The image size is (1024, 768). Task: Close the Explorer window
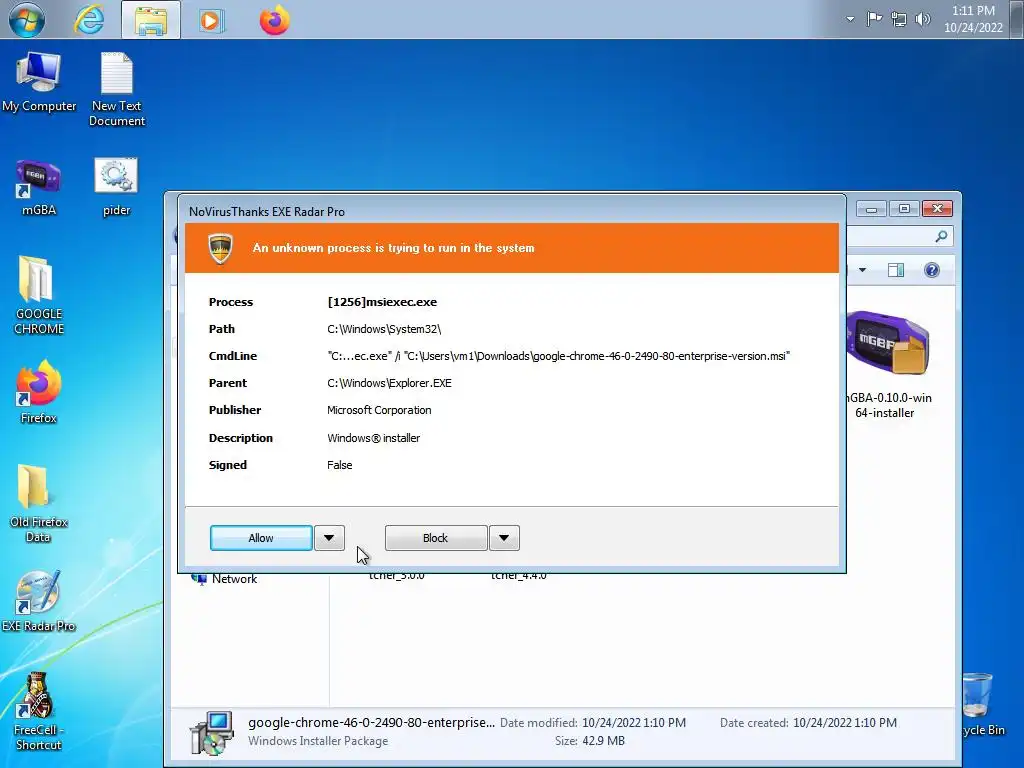click(937, 209)
